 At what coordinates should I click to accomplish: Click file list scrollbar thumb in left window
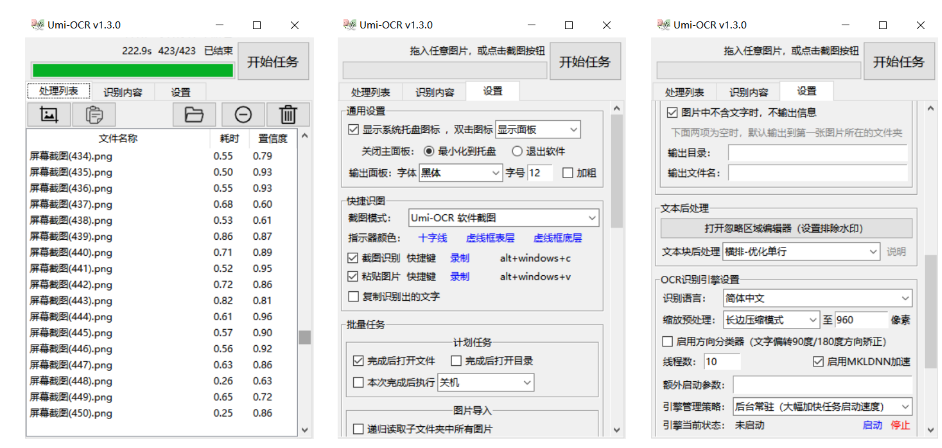pos(305,337)
